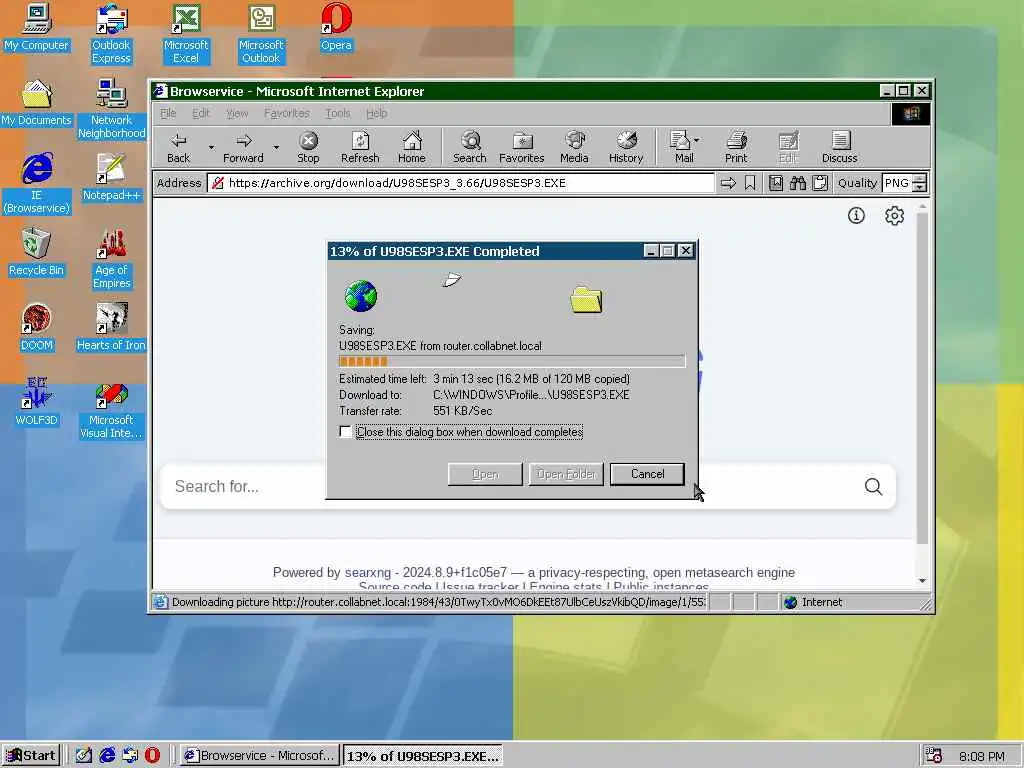This screenshot has height=768, width=1024.
Task: Open the Favorites toolbar button
Action: tap(521, 148)
